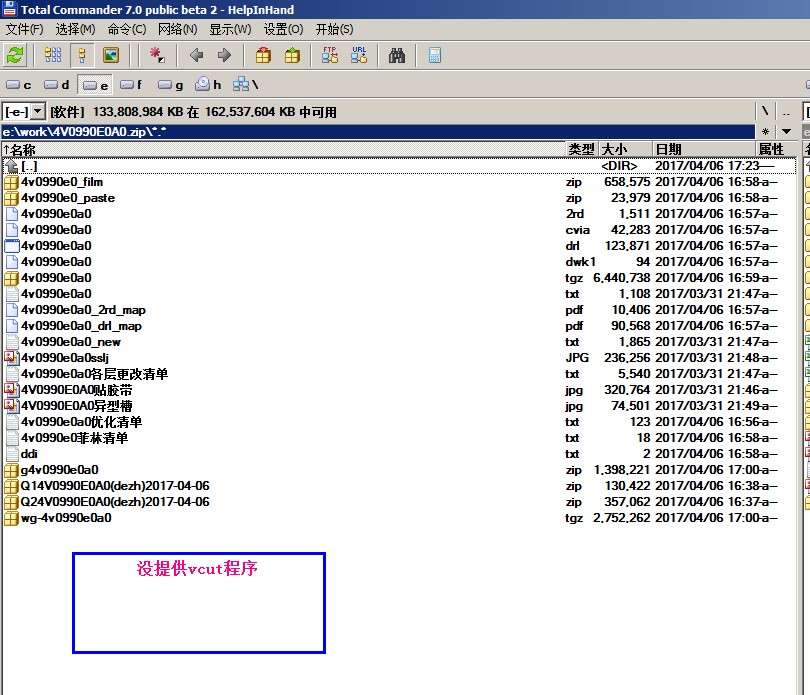Open the network neighborhood drive button
Image resolution: width=810 pixels, height=695 pixels.
point(245,85)
